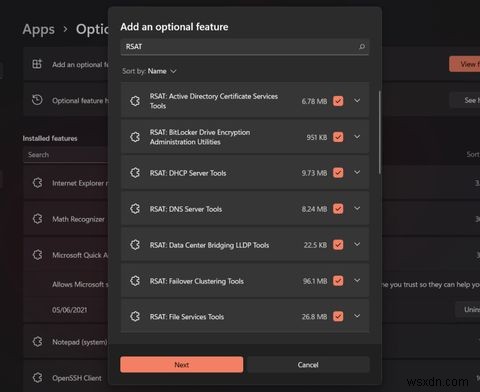Image resolution: width=480 pixels, height=392 pixels.
Task: Click the 05/06/2021 install date text
Action: tap(70, 310)
